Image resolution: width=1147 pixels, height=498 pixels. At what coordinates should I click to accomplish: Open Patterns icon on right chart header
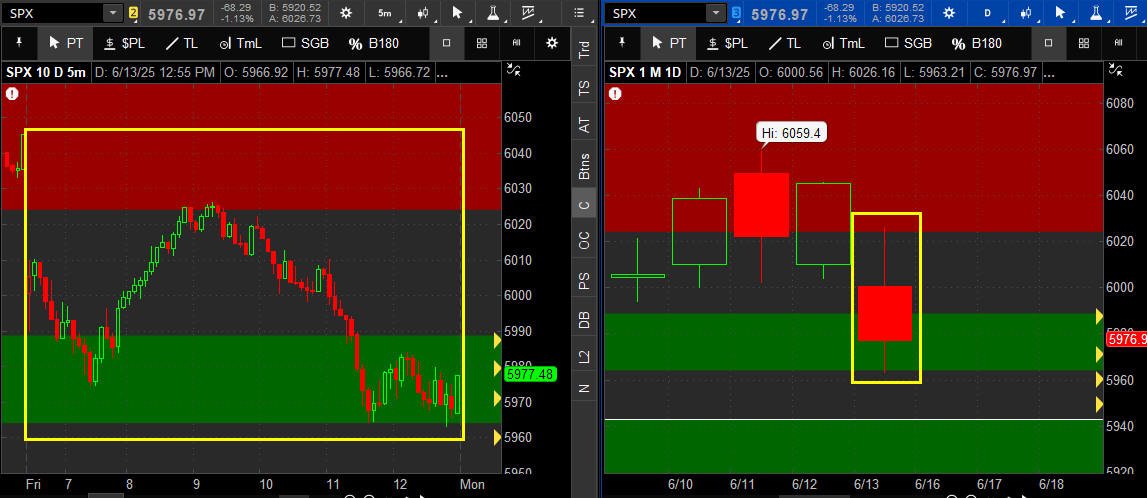click(x=1132, y=12)
